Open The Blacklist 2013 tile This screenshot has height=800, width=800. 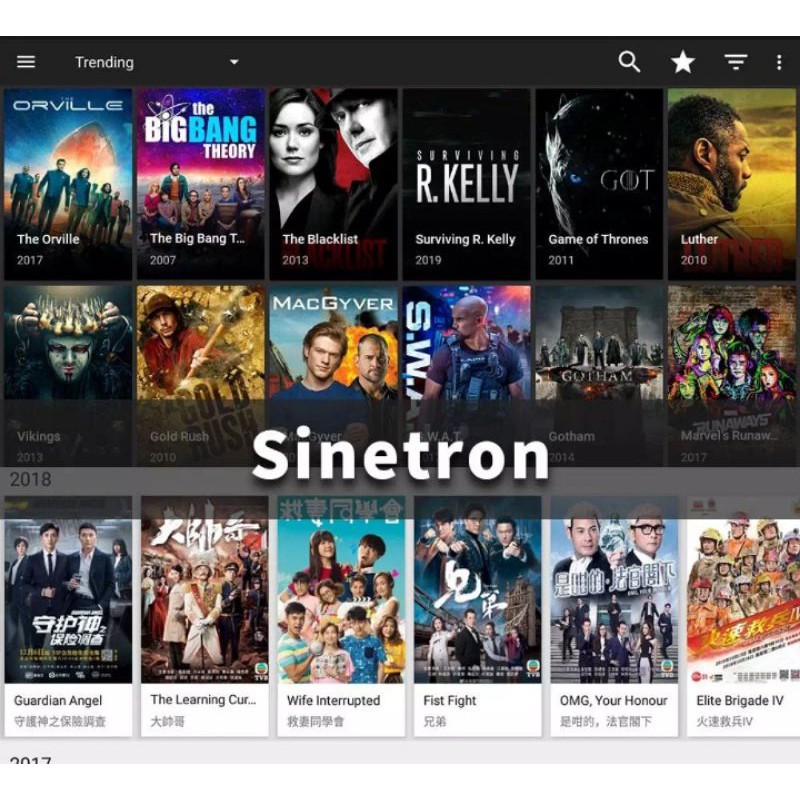click(x=334, y=184)
